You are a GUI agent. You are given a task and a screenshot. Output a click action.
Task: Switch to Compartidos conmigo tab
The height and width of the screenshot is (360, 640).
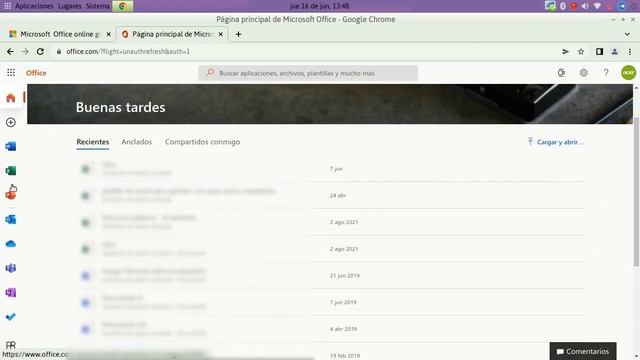click(x=202, y=142)
